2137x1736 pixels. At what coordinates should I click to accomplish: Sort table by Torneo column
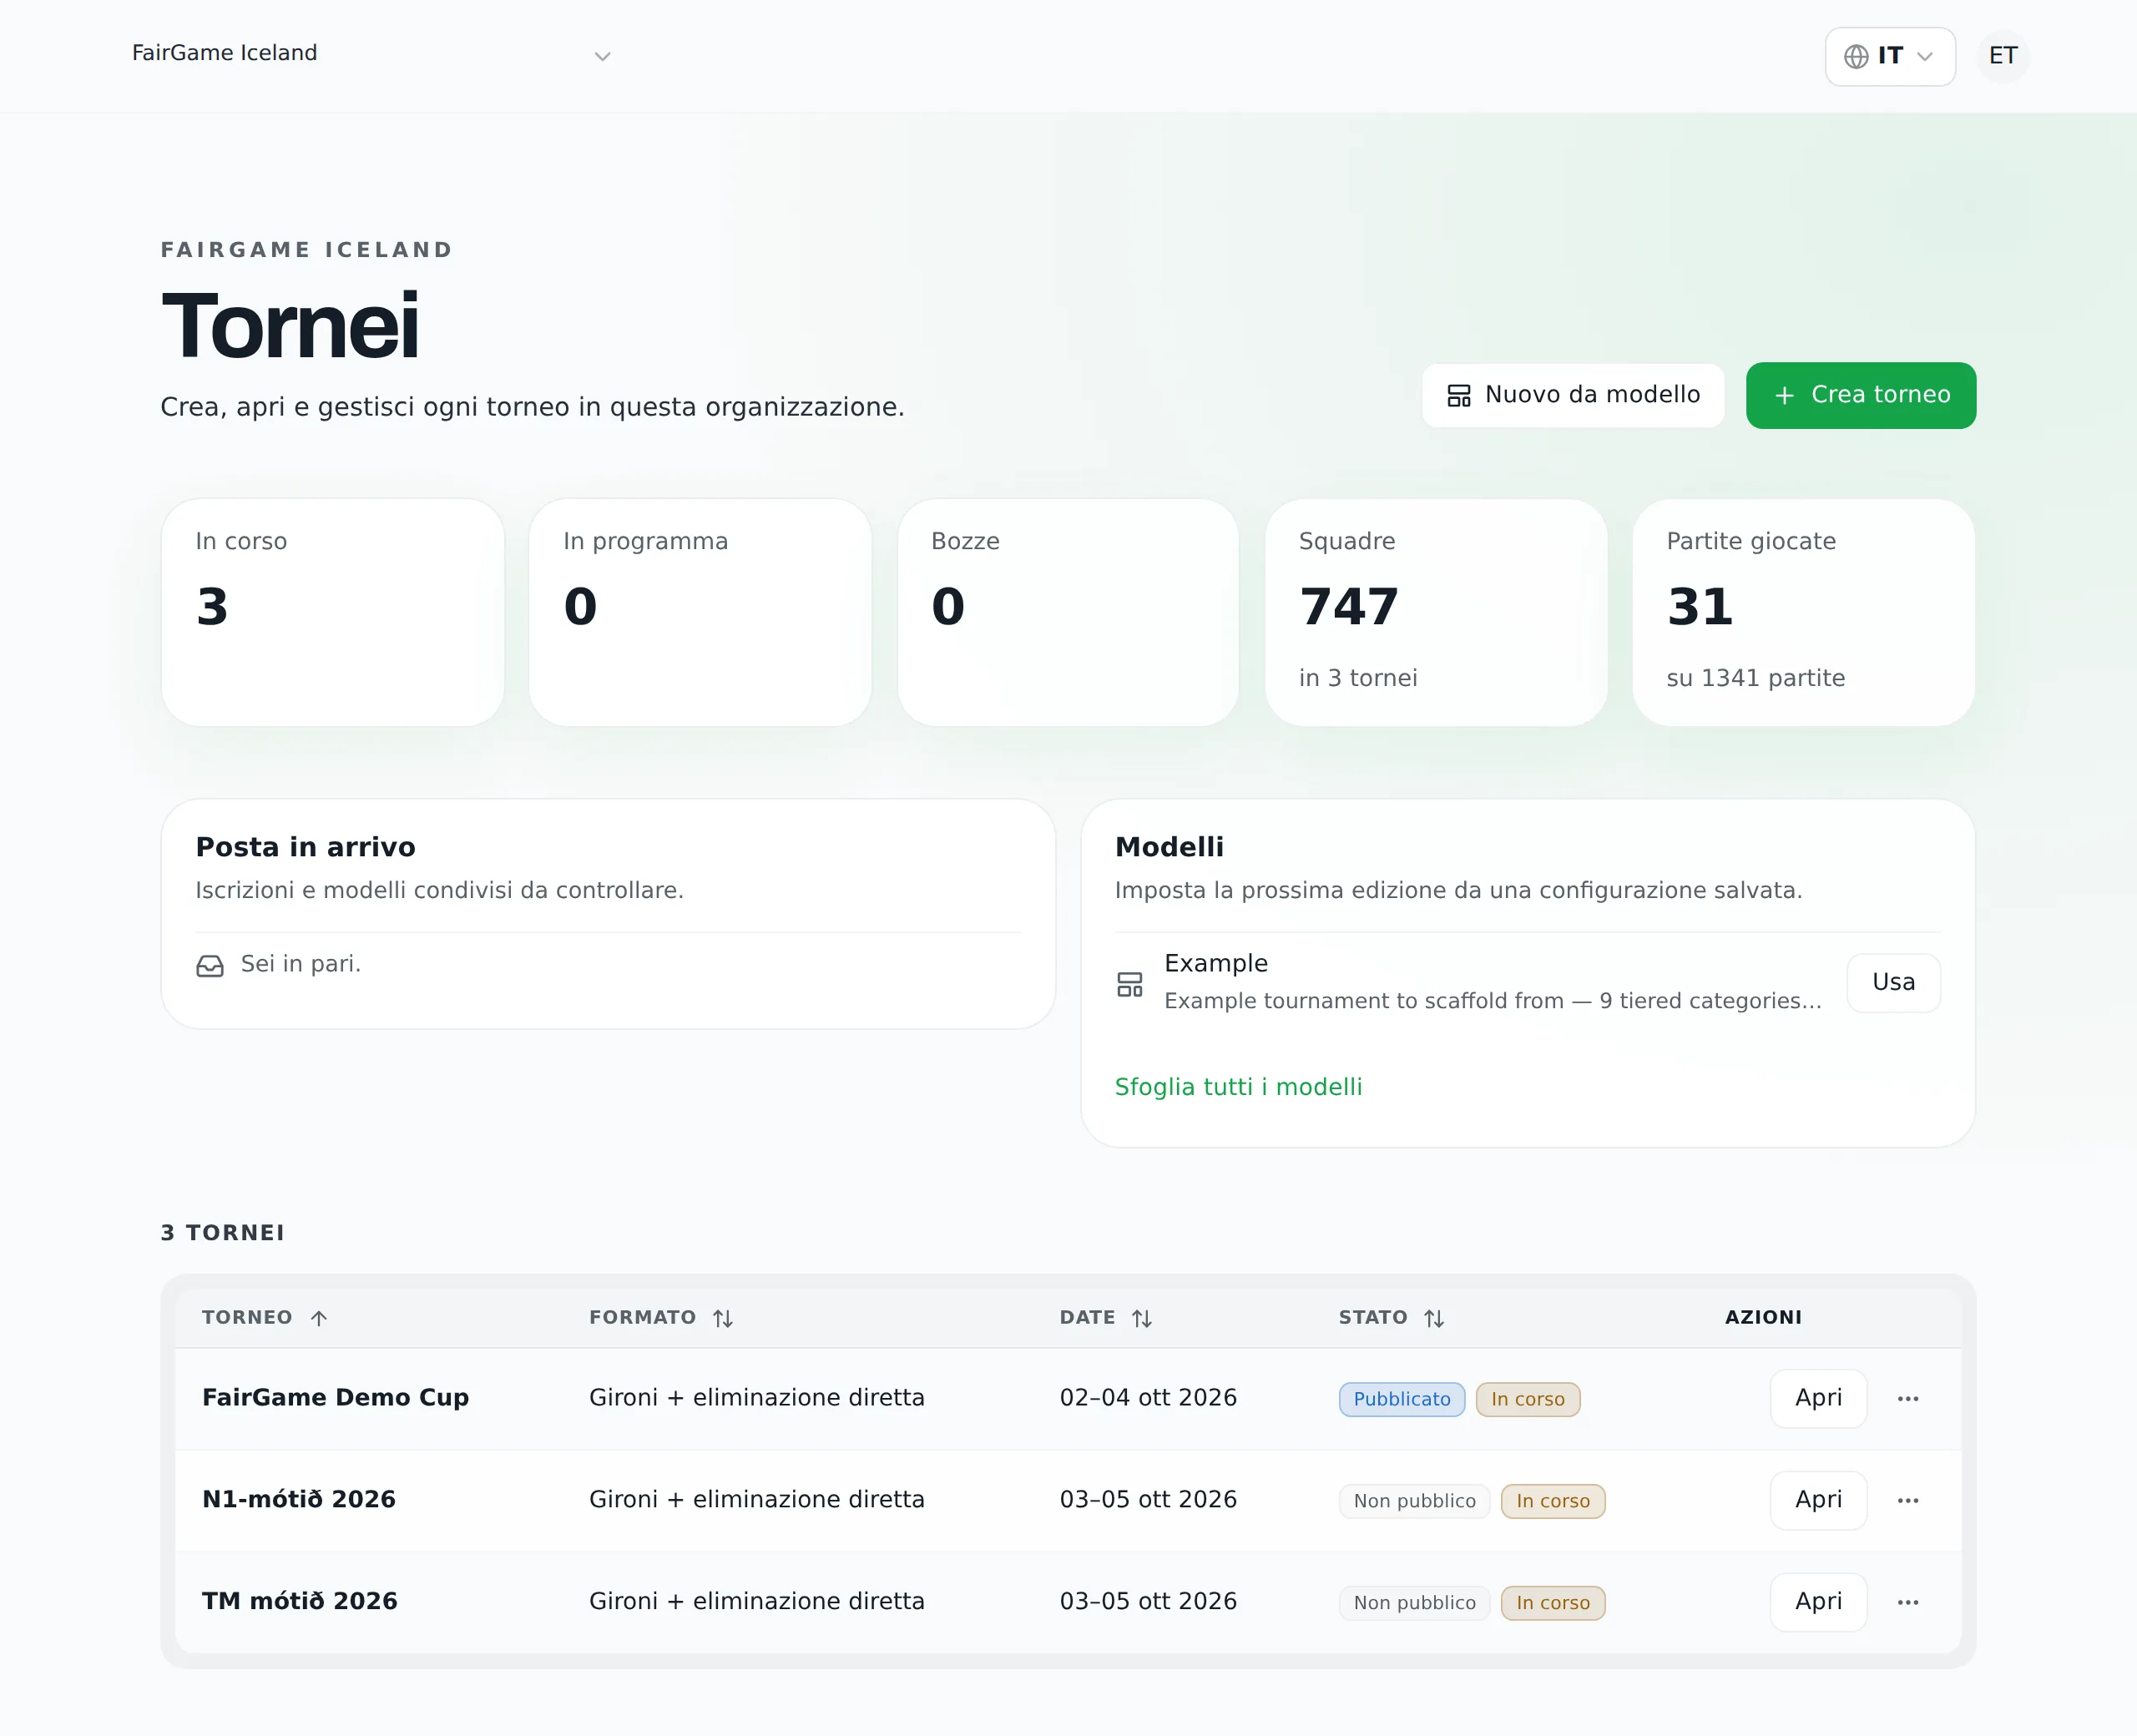coord(265,1317)
